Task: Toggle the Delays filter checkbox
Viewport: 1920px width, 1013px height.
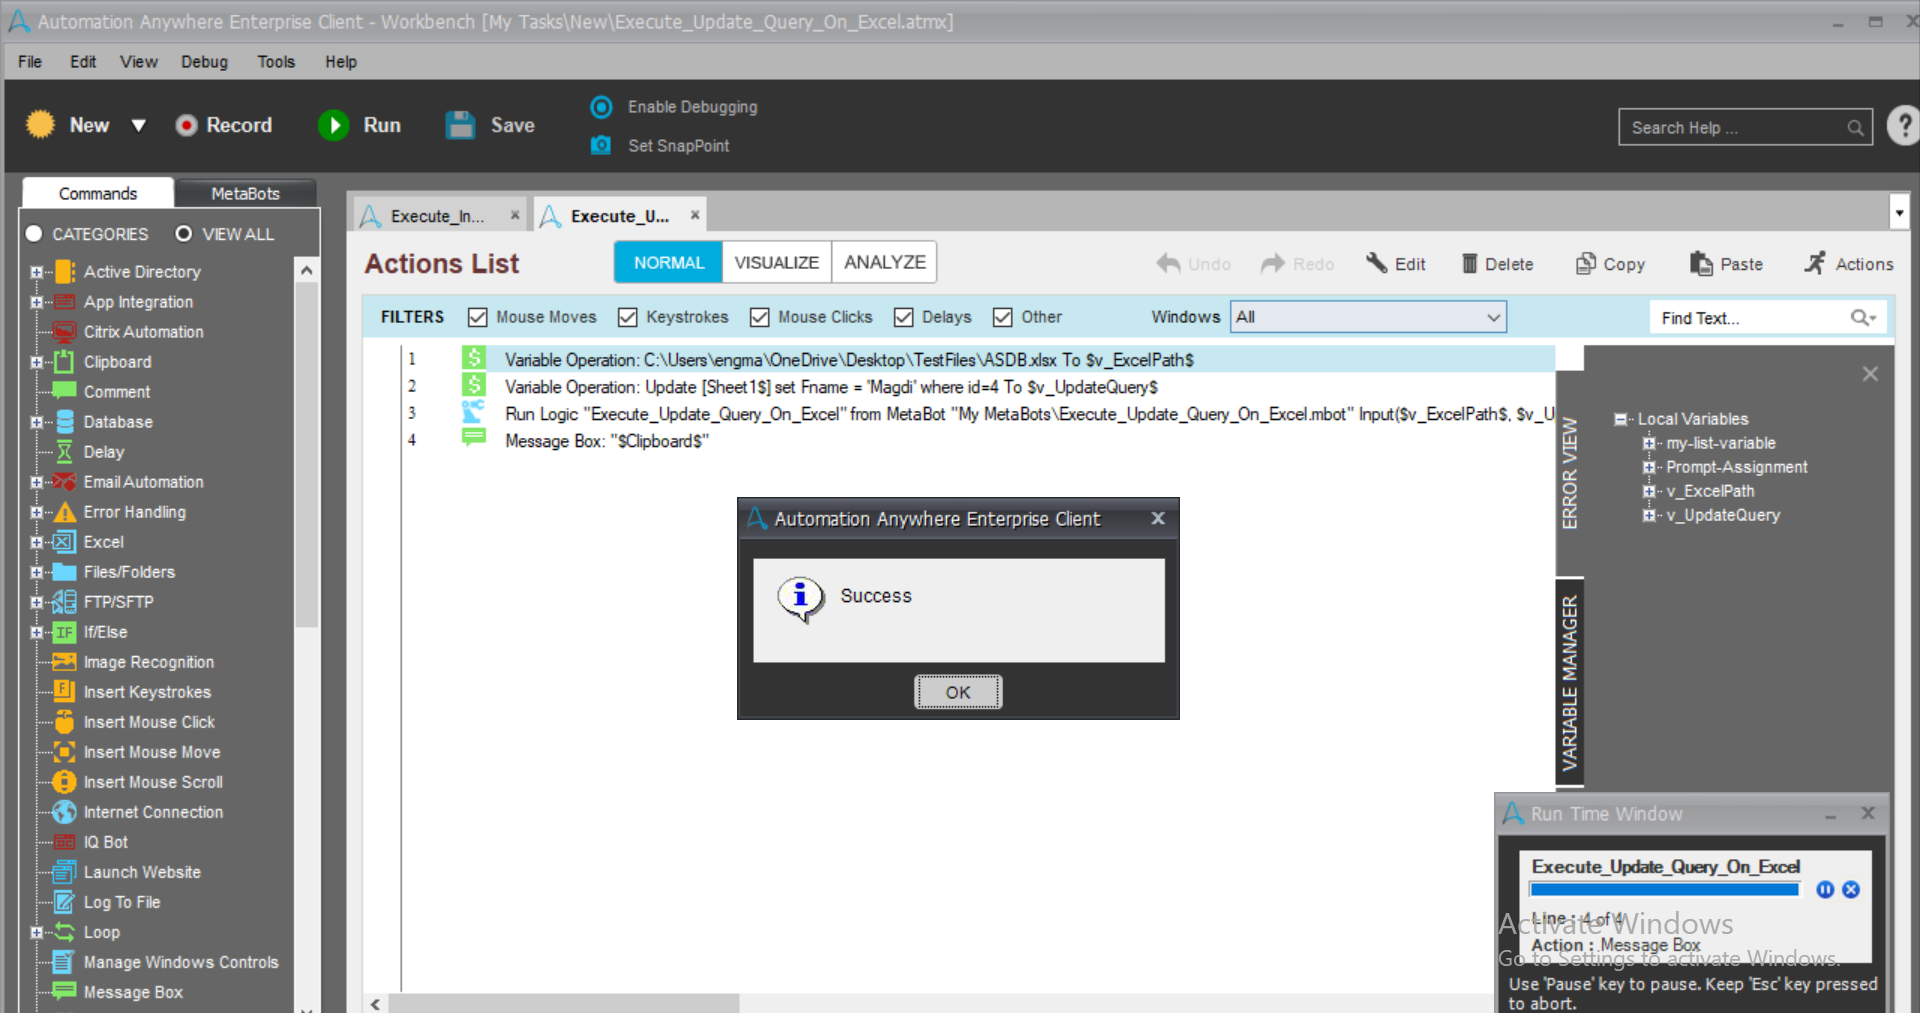Action: pyautogui.click(x=904, y=317)
